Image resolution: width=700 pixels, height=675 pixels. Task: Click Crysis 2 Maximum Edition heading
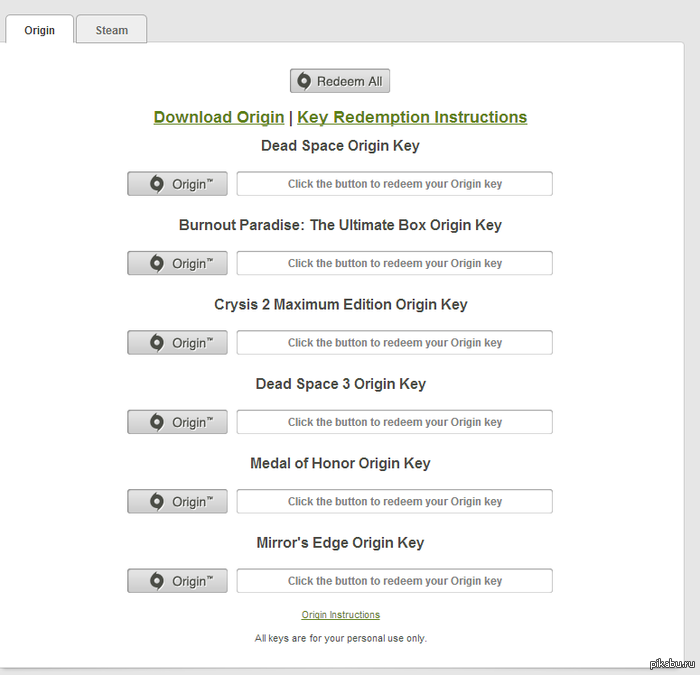pyautogui.click(x=340, y=304)
